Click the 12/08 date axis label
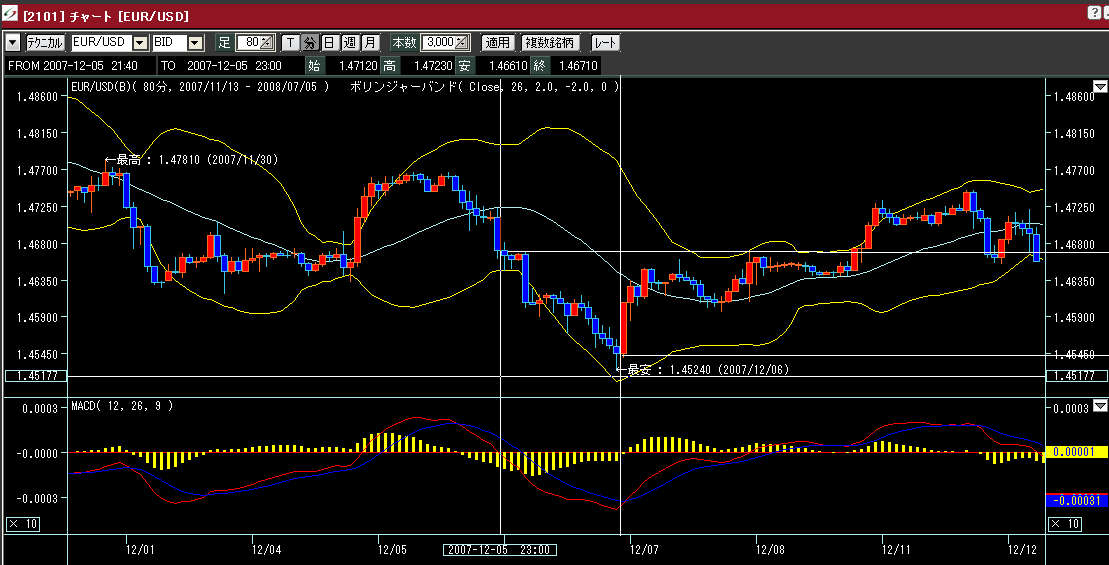 pyautogui.click(x=770, y=549)
